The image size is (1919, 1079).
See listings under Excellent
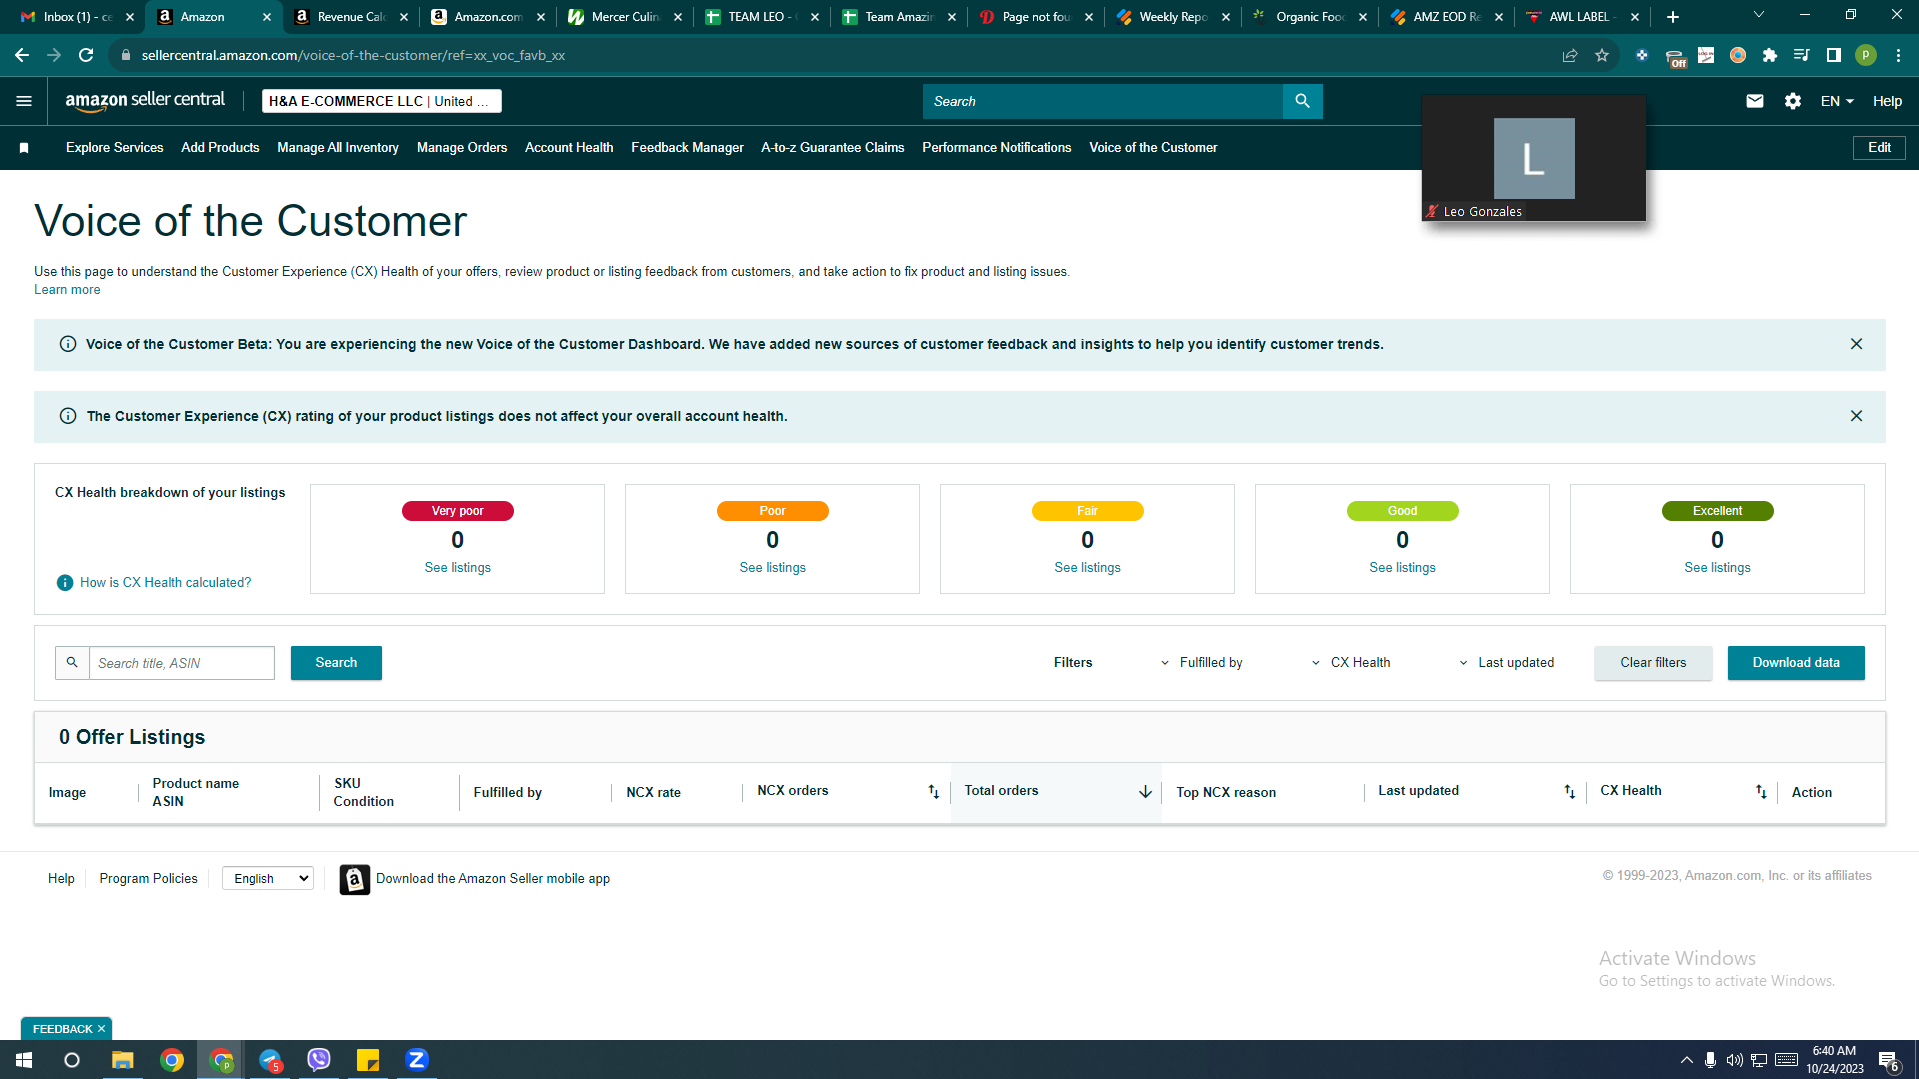1717,568
